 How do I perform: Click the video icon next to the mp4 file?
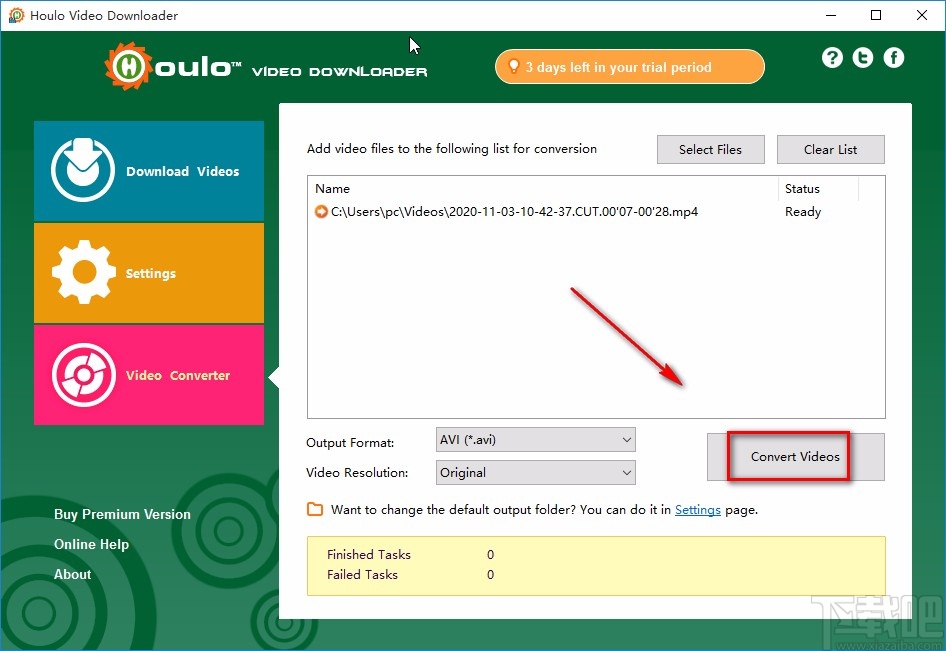click(x=321, y=211)
